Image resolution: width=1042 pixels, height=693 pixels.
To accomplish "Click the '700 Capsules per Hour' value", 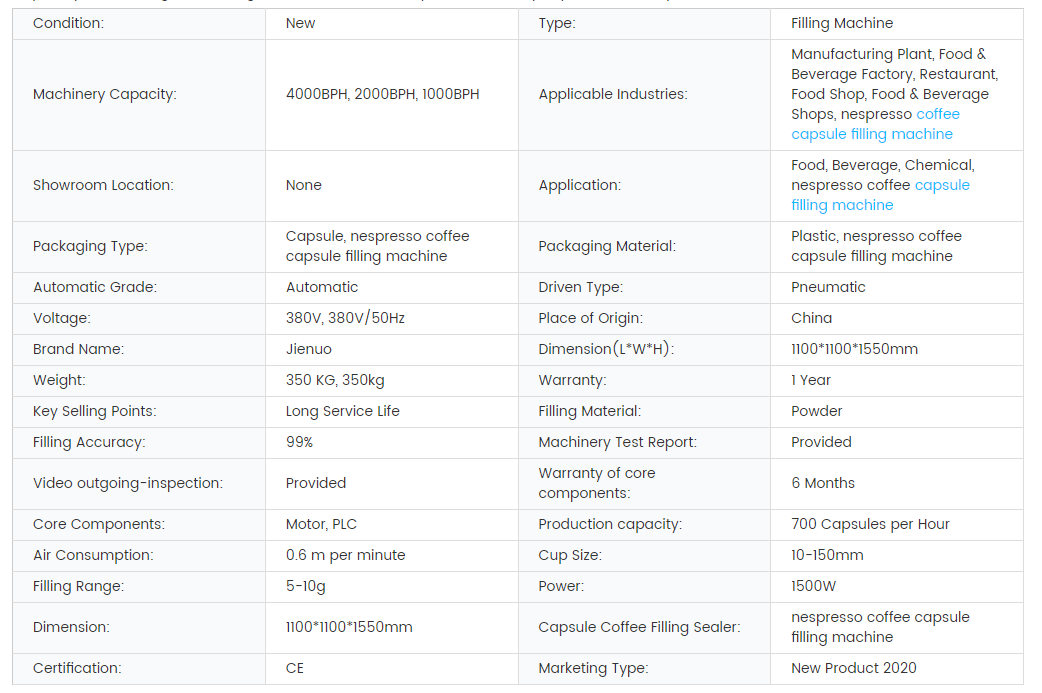I will coord(870,524).
